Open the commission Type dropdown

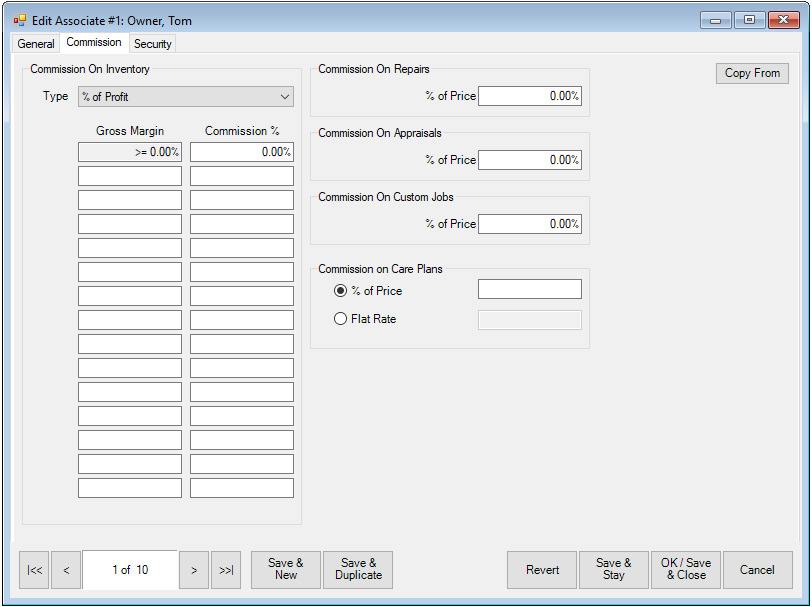[x=186, y=97]
